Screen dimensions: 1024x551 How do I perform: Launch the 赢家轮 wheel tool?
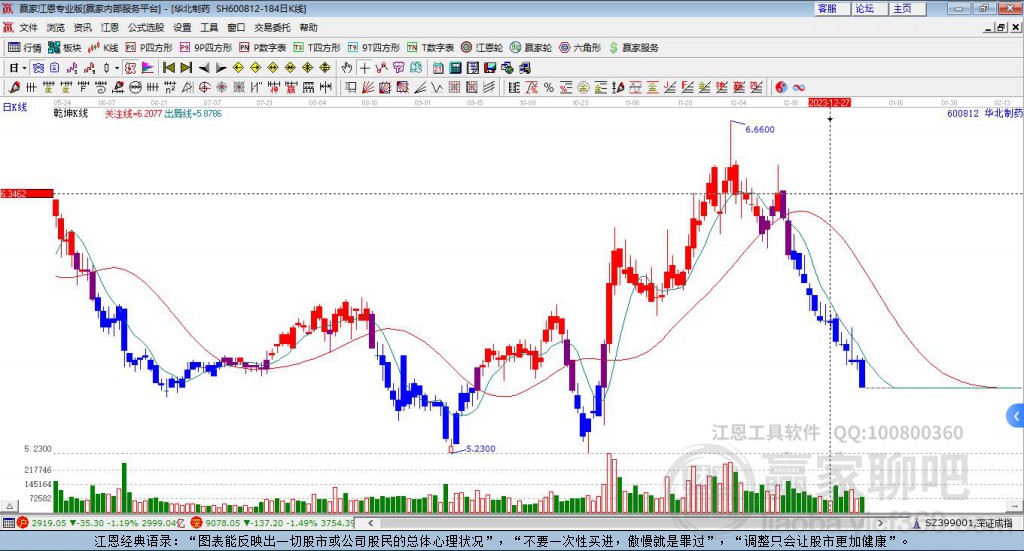531,48
